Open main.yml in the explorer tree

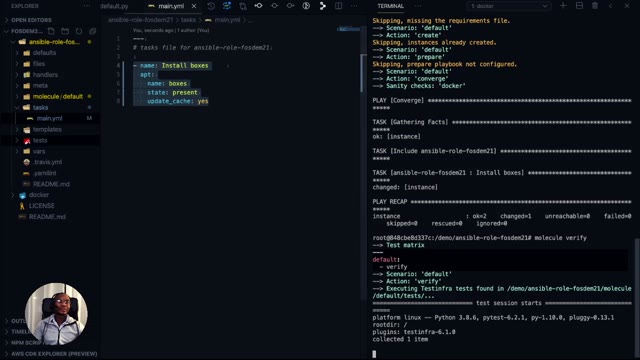(49, 118)
